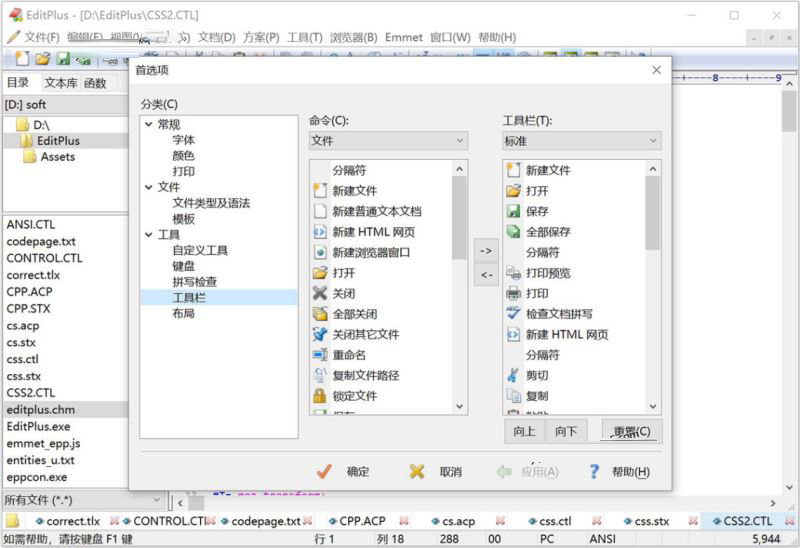
Task: Collapse the 工具 tree category
Action: tap(148, 235)
